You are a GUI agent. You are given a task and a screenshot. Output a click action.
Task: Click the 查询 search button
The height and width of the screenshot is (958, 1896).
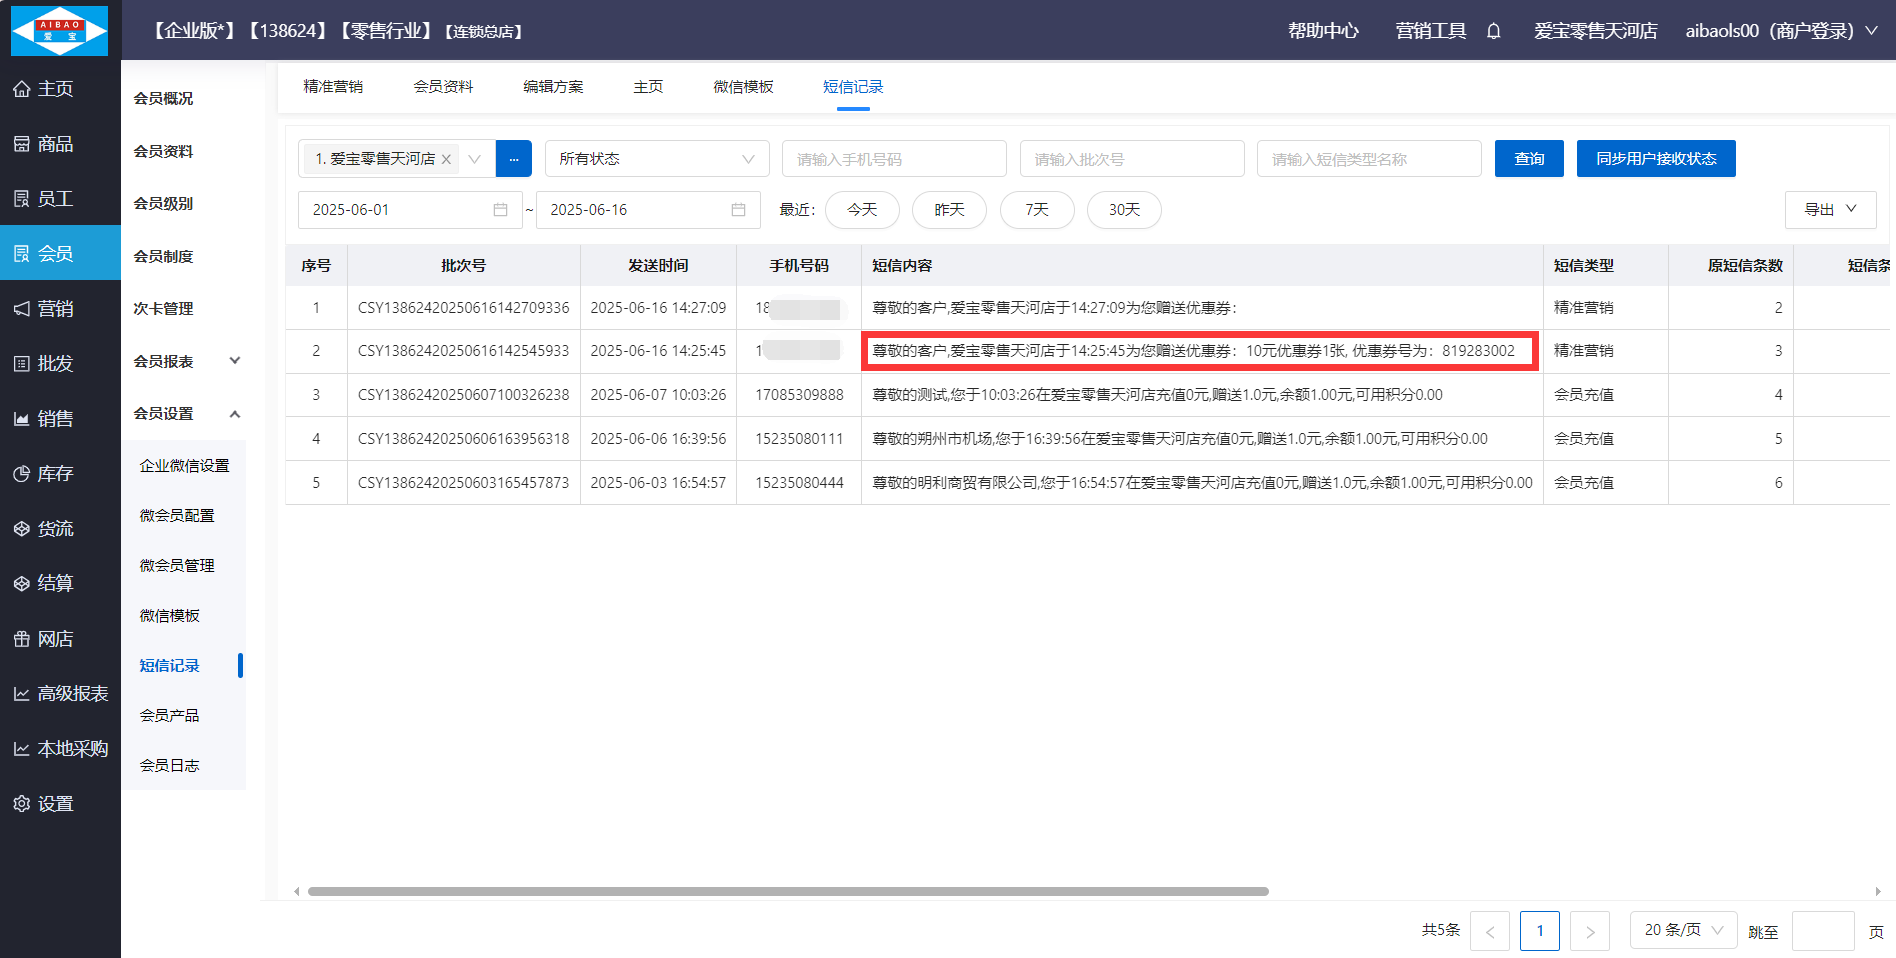point(1528,159)
